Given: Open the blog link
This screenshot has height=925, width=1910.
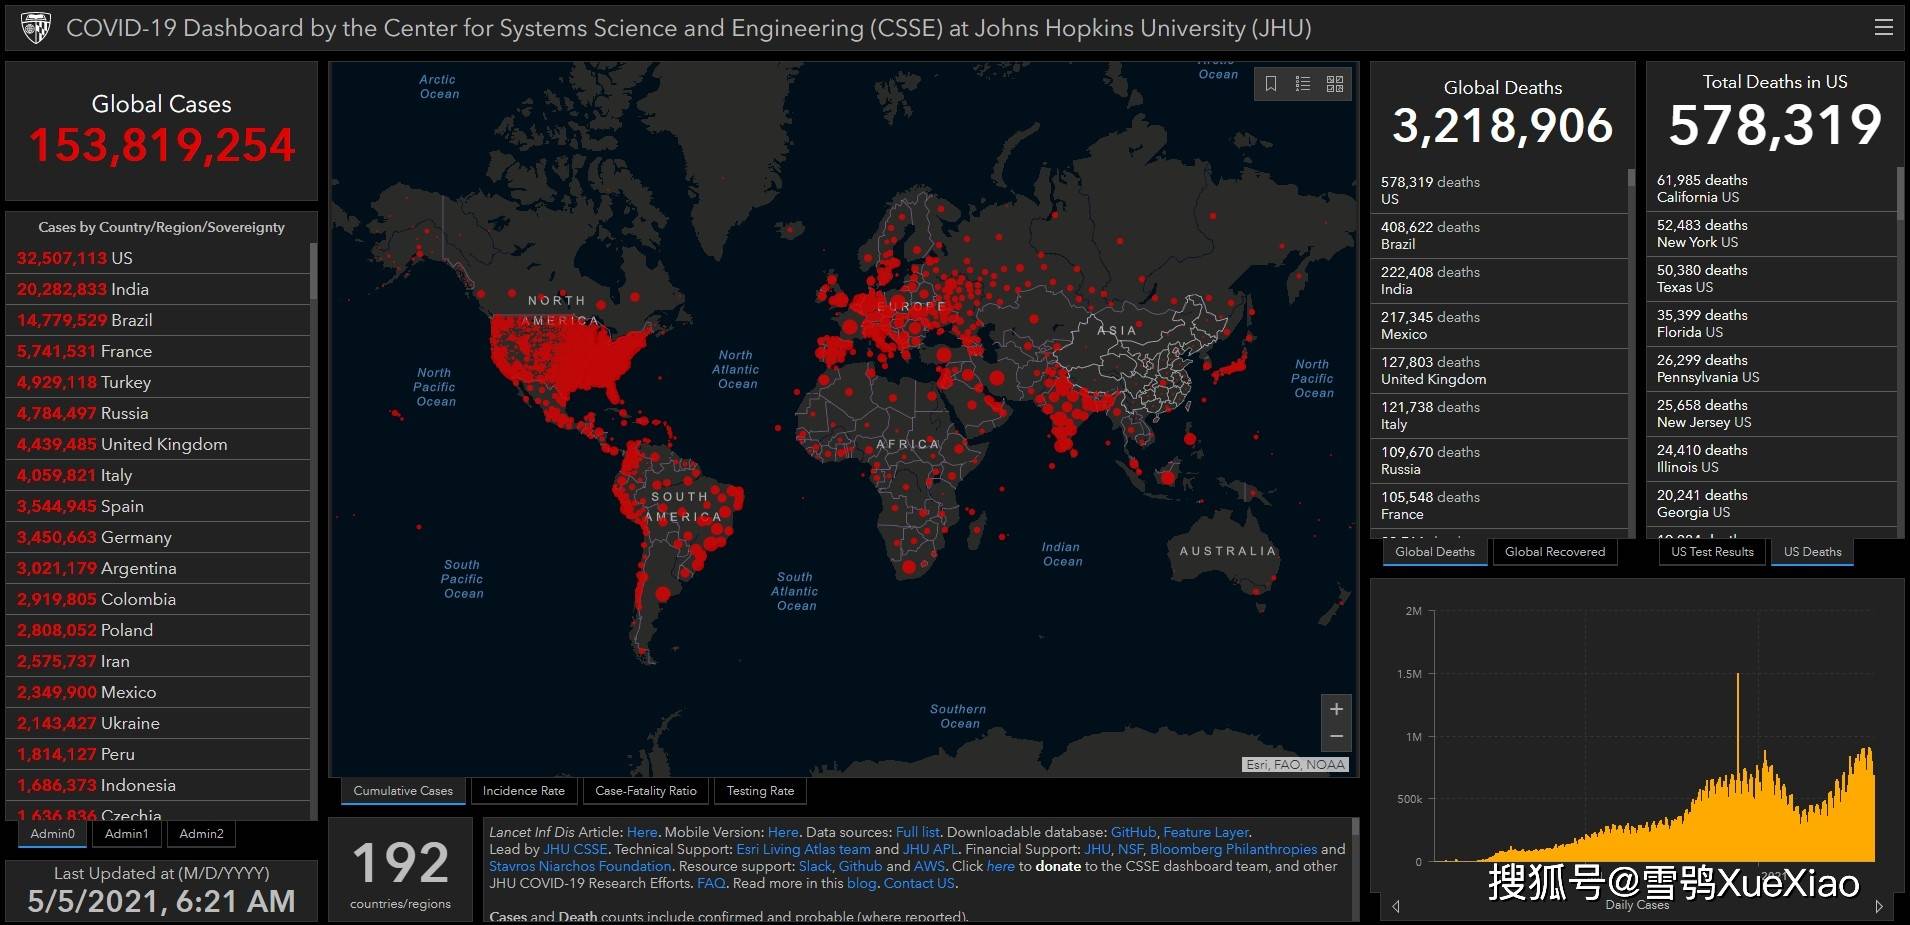Looking at the screenshot, I should tap(861, 883).
